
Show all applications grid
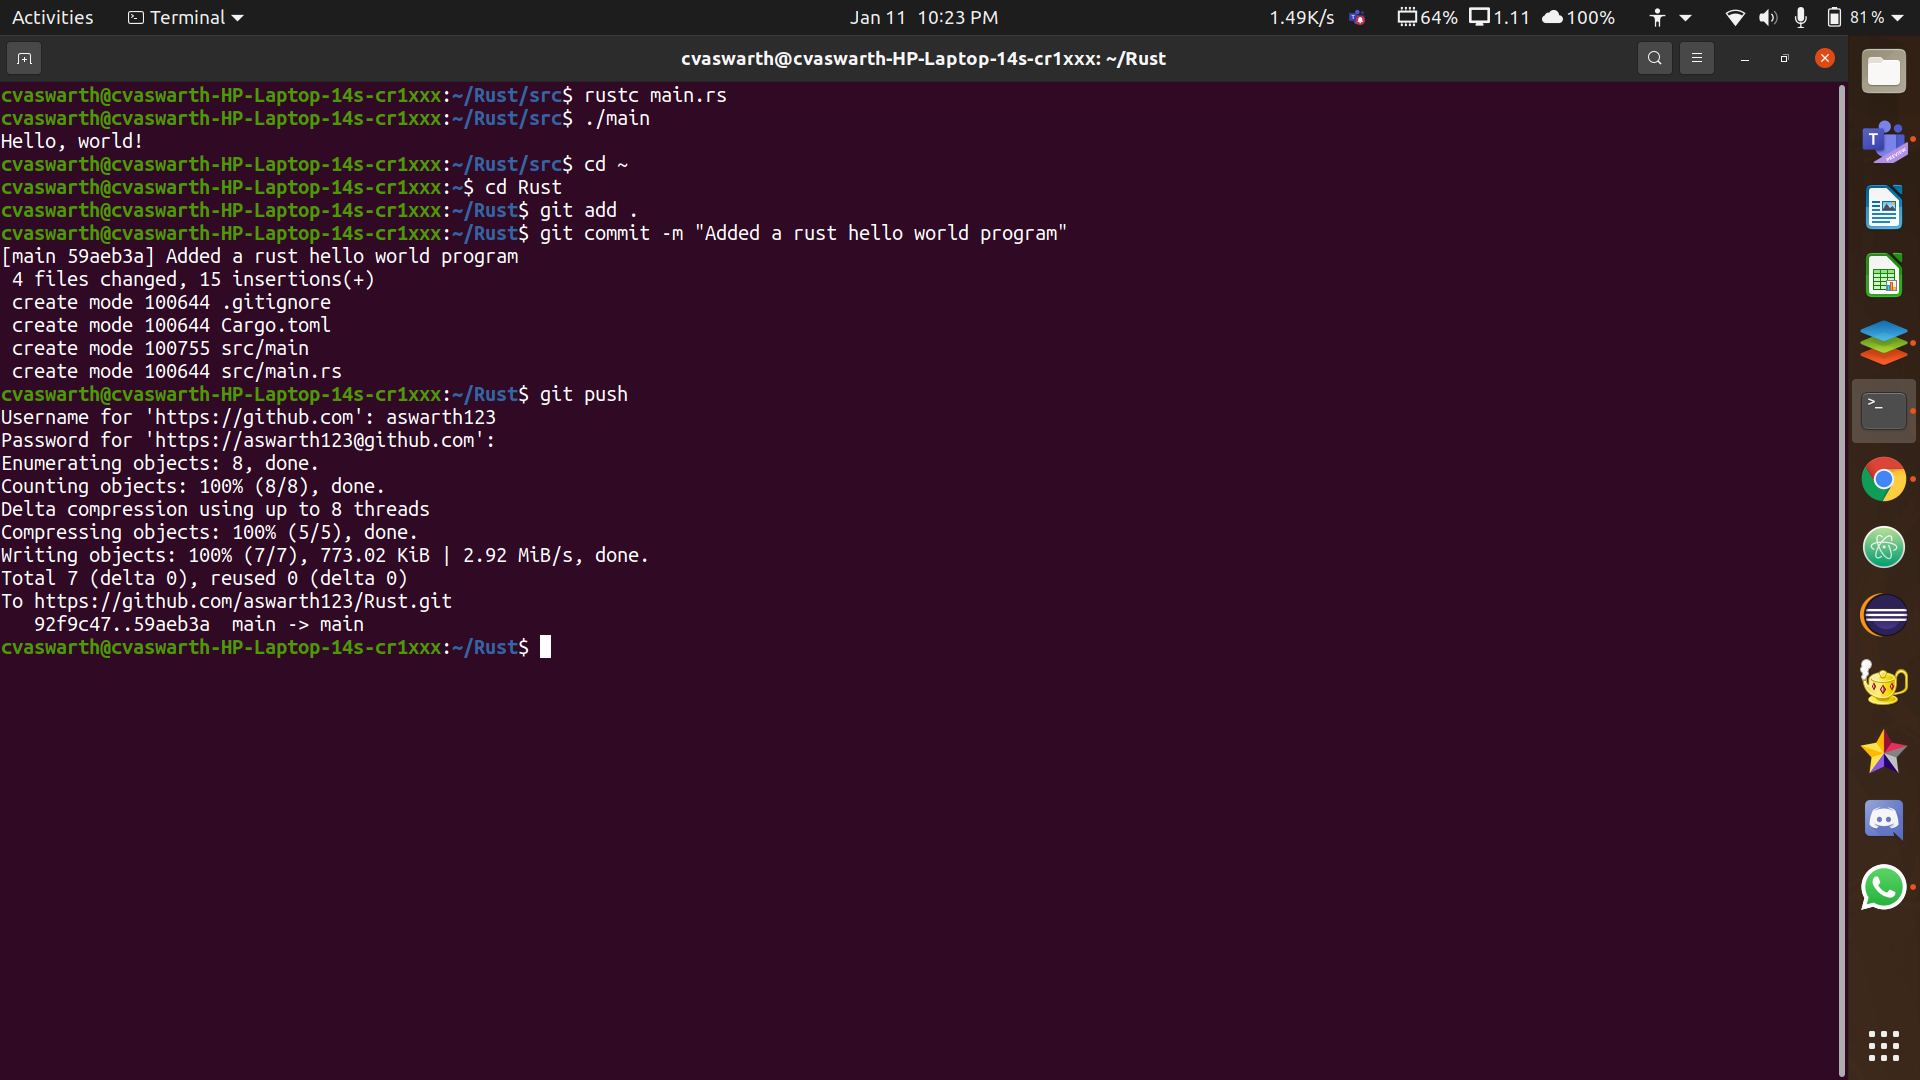[1883, 1046]
